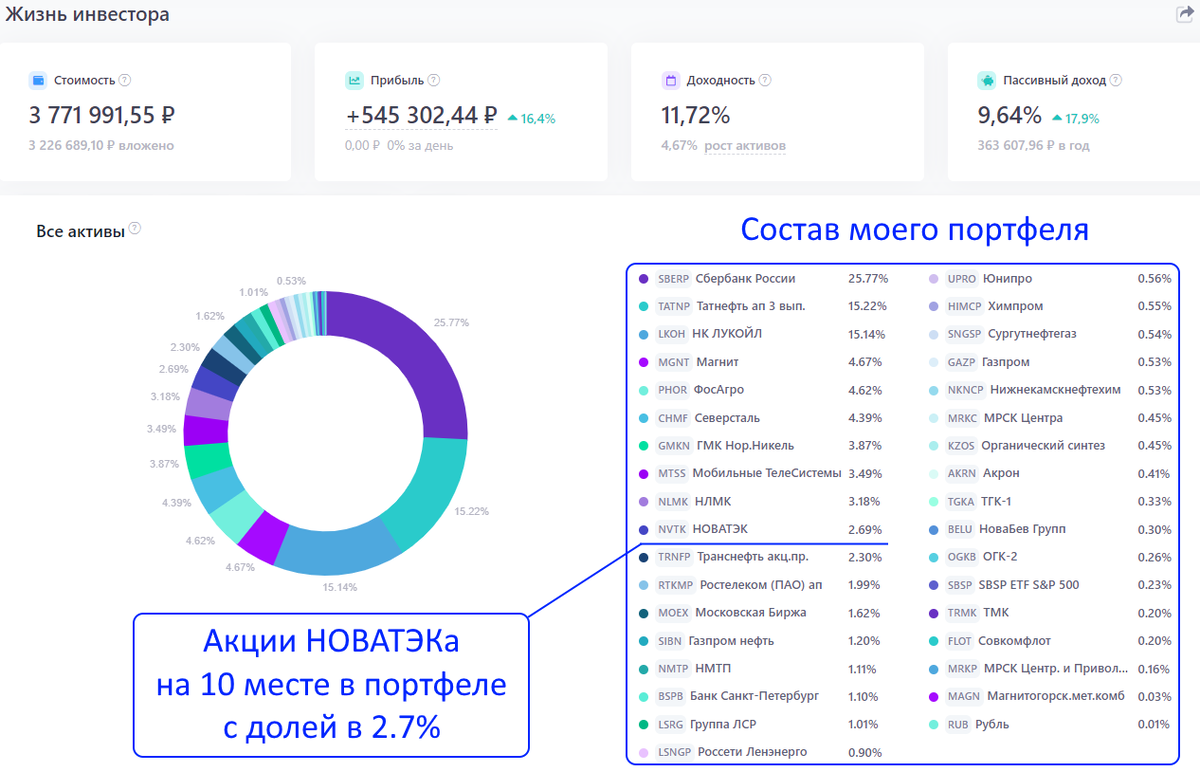Click the piggy bank icon beside Пассивный доход
The image size is (1200, 772).
click(x=986, y=80)
